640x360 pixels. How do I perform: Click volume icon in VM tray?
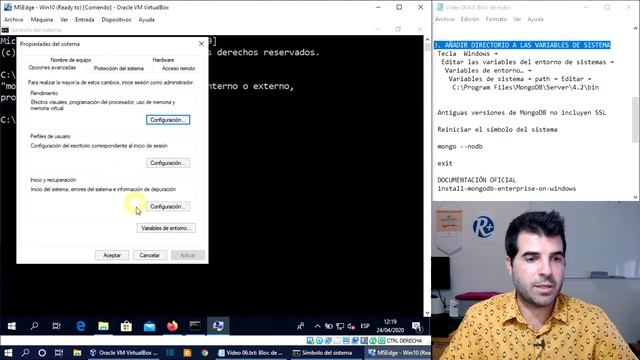351,326
